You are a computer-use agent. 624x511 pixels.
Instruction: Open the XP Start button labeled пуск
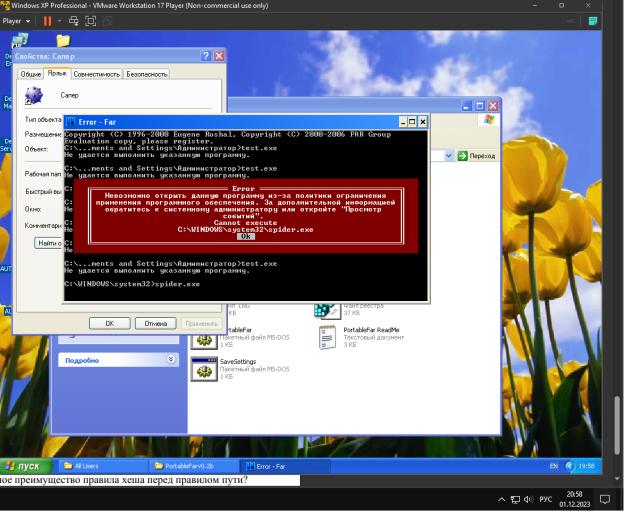[x=26, y=466]
